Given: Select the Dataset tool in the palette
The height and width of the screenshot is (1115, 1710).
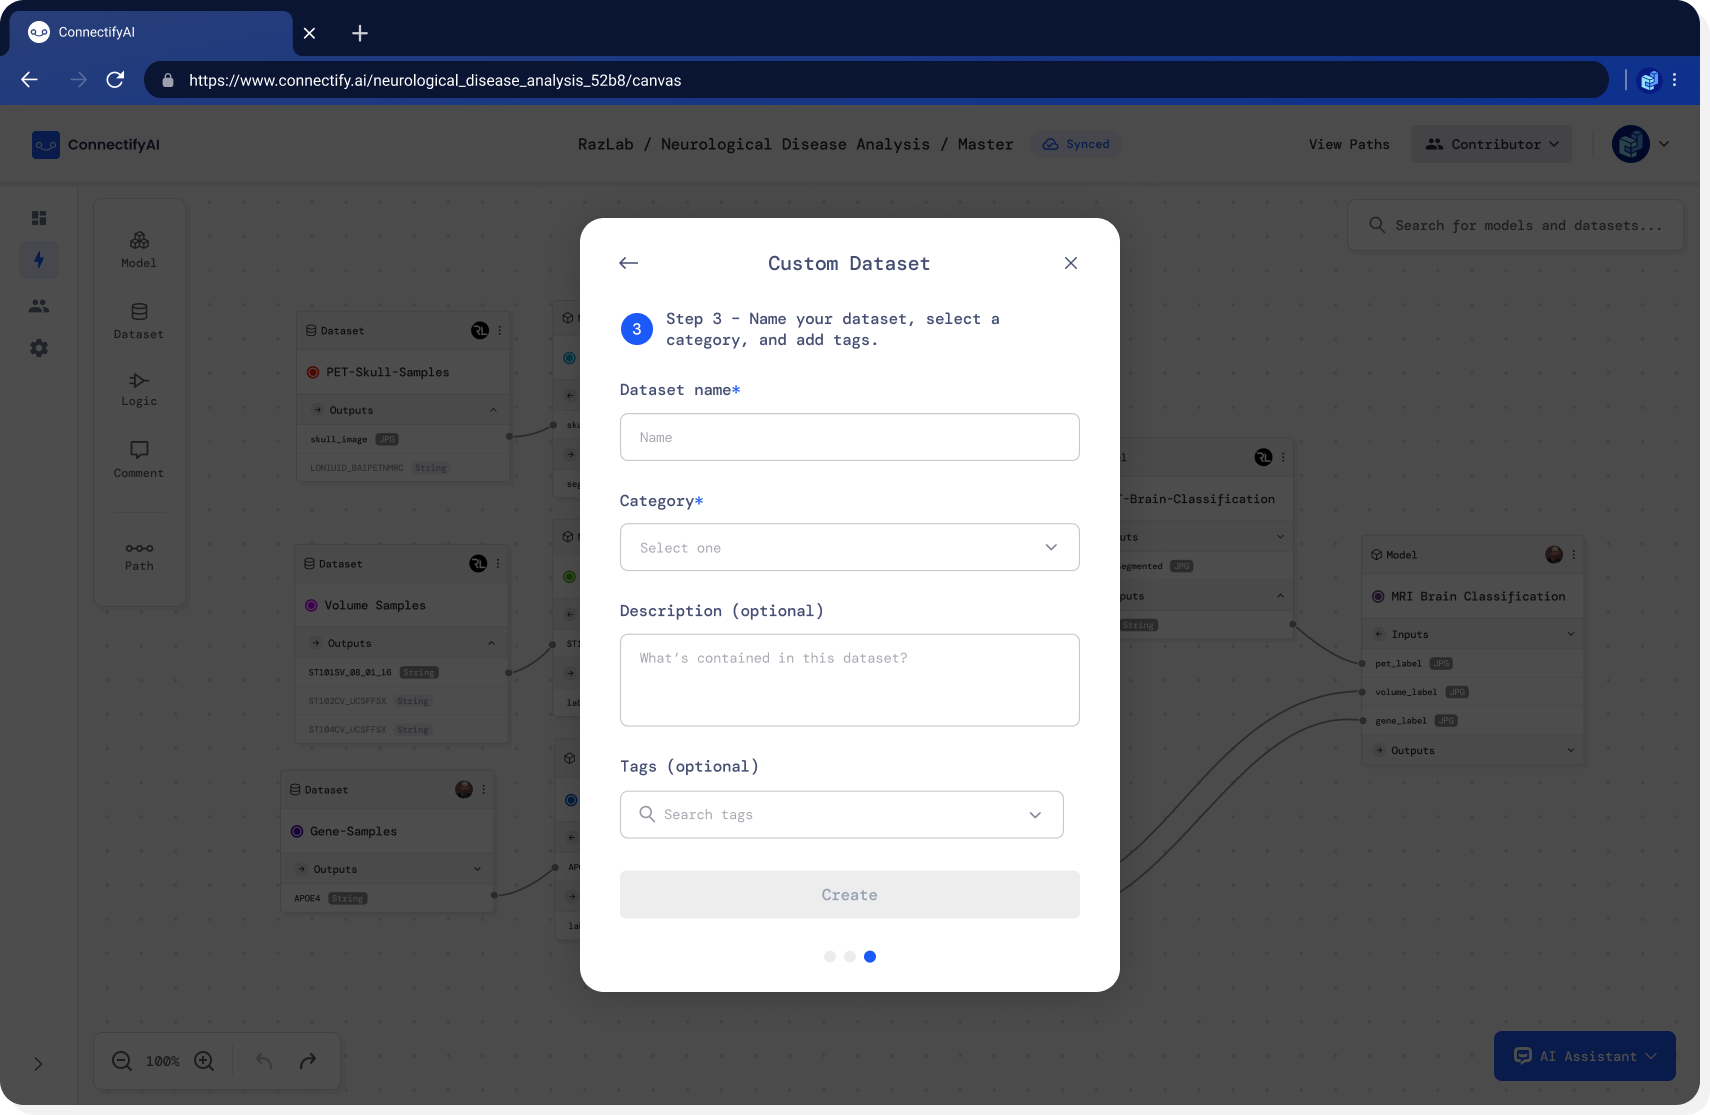Looking at the screenshot, I should [139, 321].
